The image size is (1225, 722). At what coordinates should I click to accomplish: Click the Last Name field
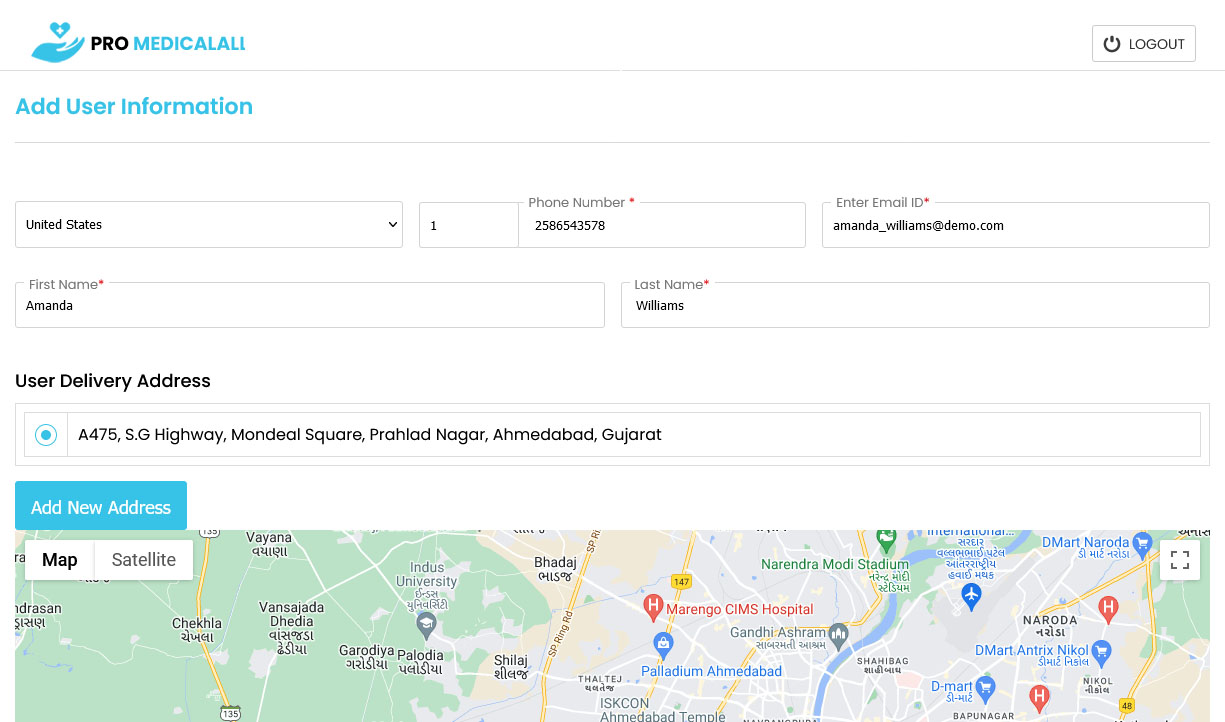915,305
